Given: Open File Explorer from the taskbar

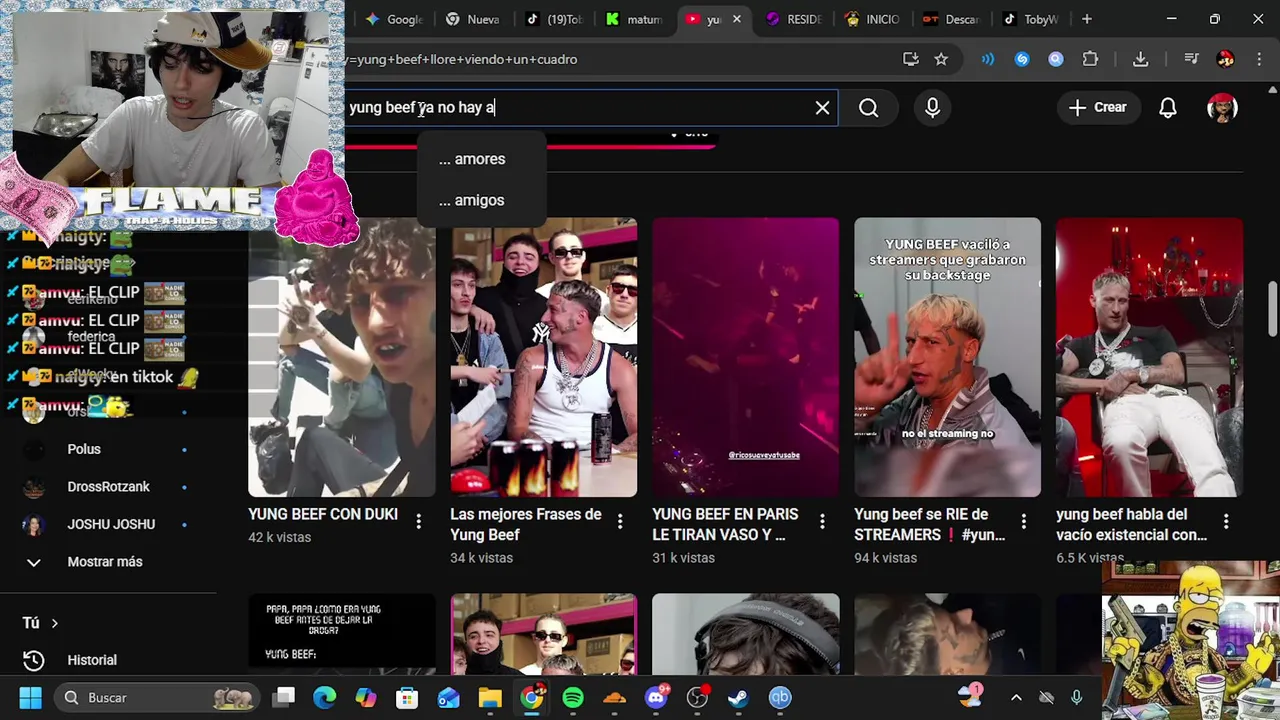Looking at the screenshot, I should (x=489, y=697).
